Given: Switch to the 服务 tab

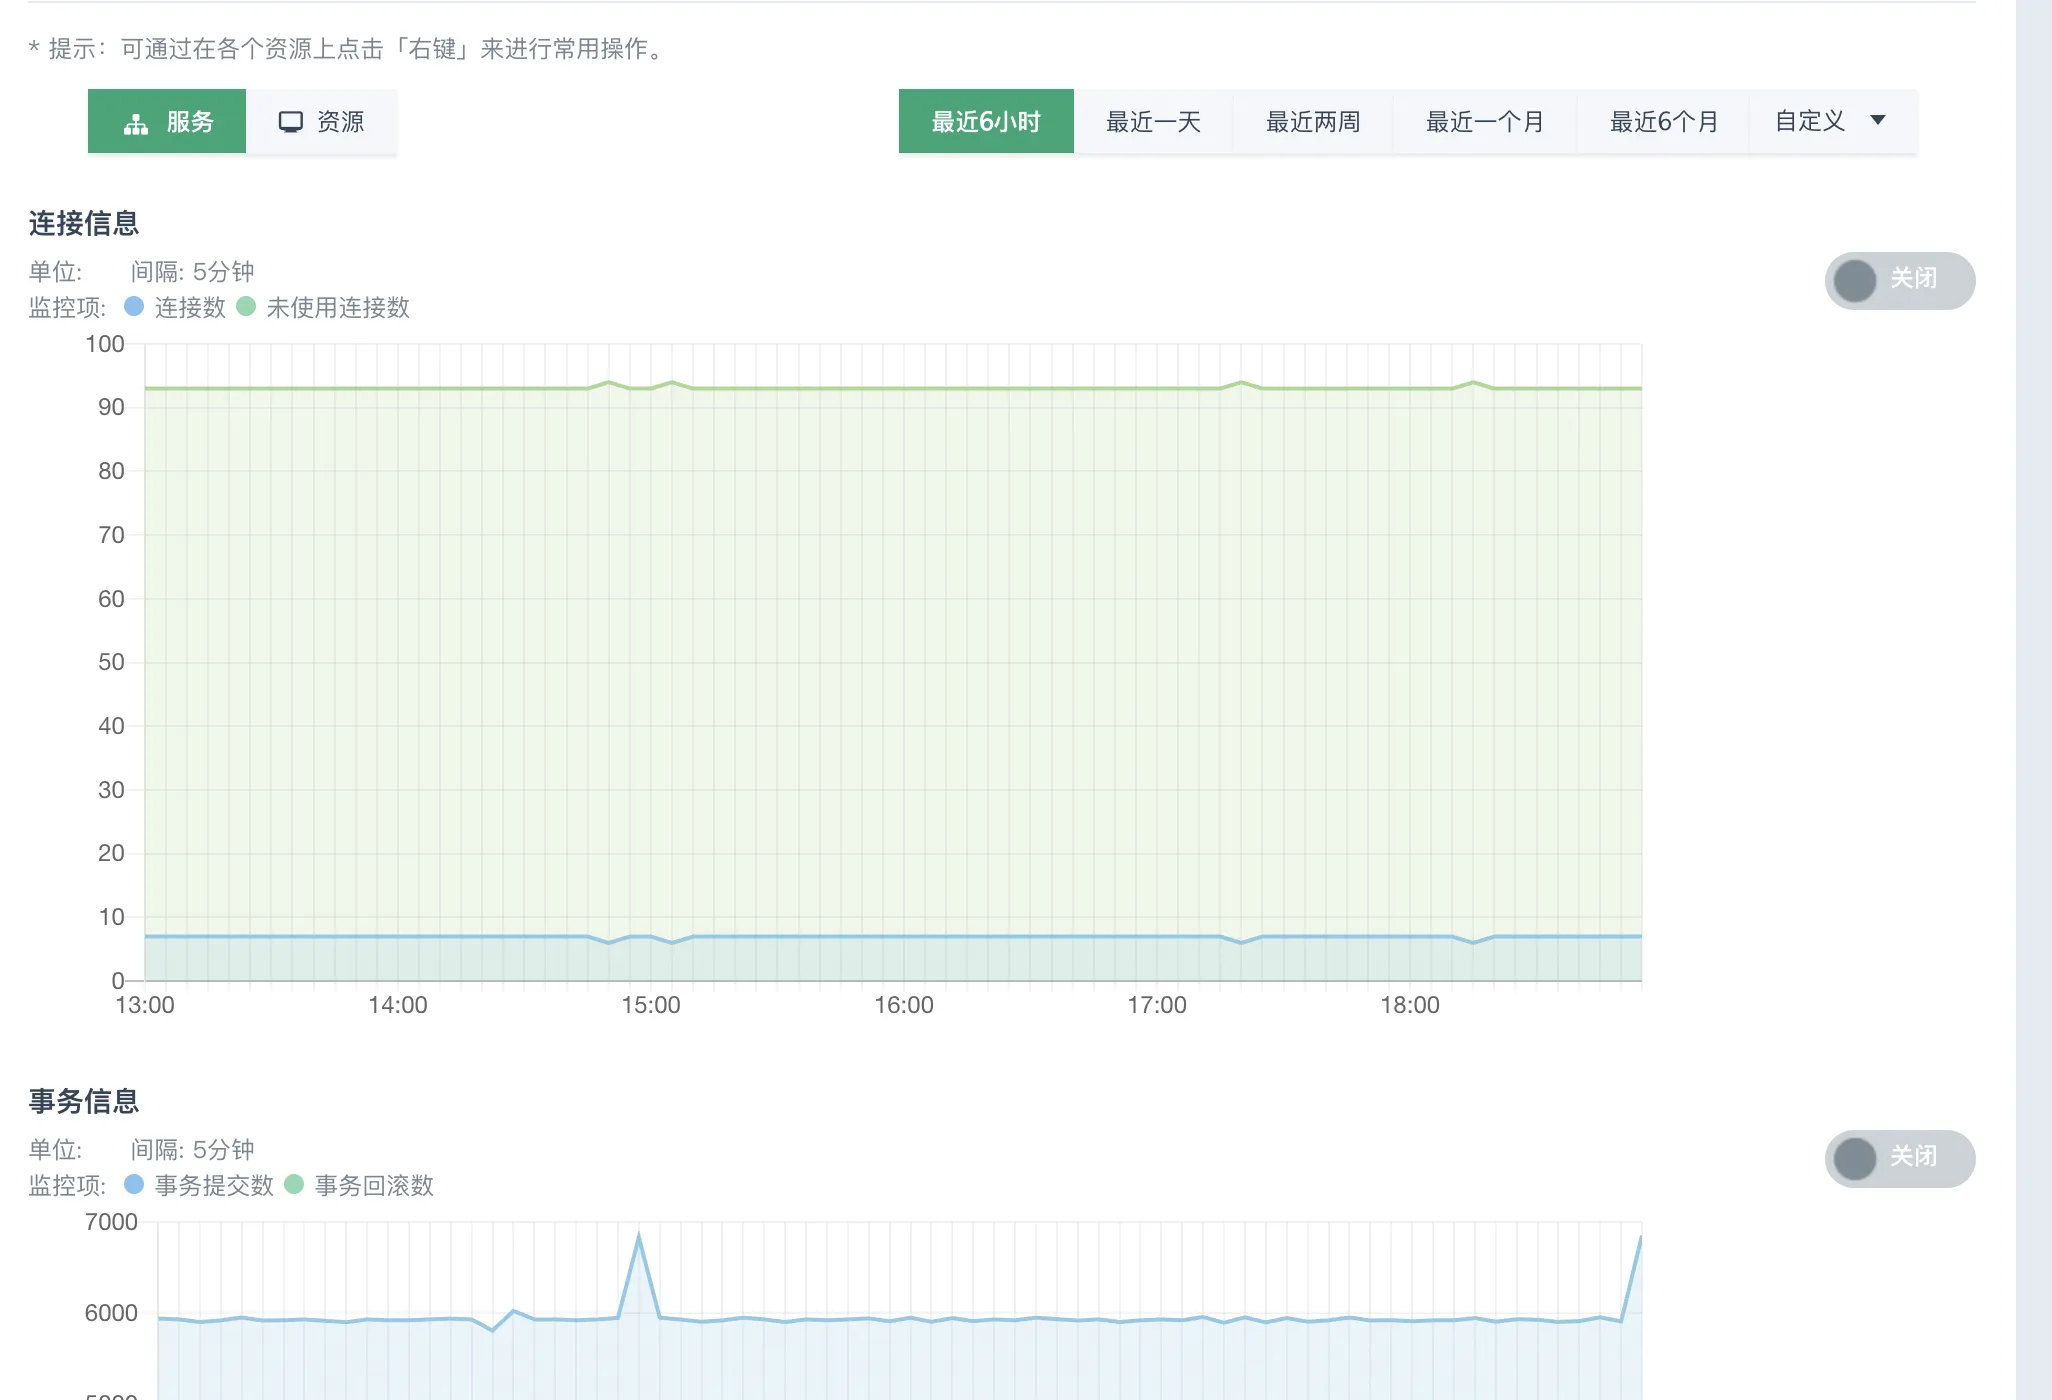Looking at the screenshot, I should coord(167,121).
